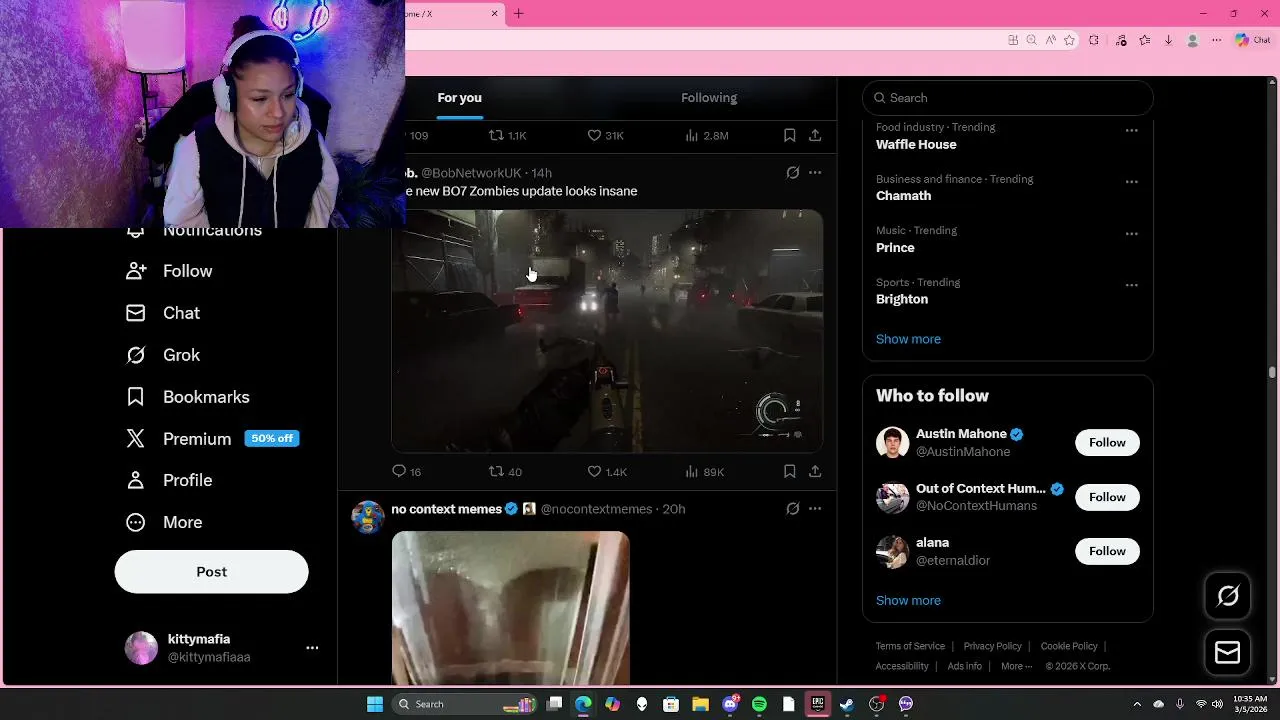Show more trending topics
Screen dimensions: 1280x720
pos(908,339)
